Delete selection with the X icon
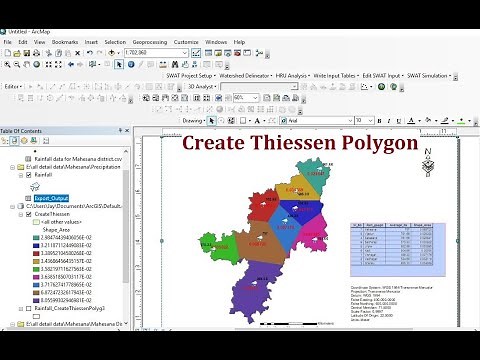Image resolution: width=480 pixels, height=360 pixels. [77, 53]
